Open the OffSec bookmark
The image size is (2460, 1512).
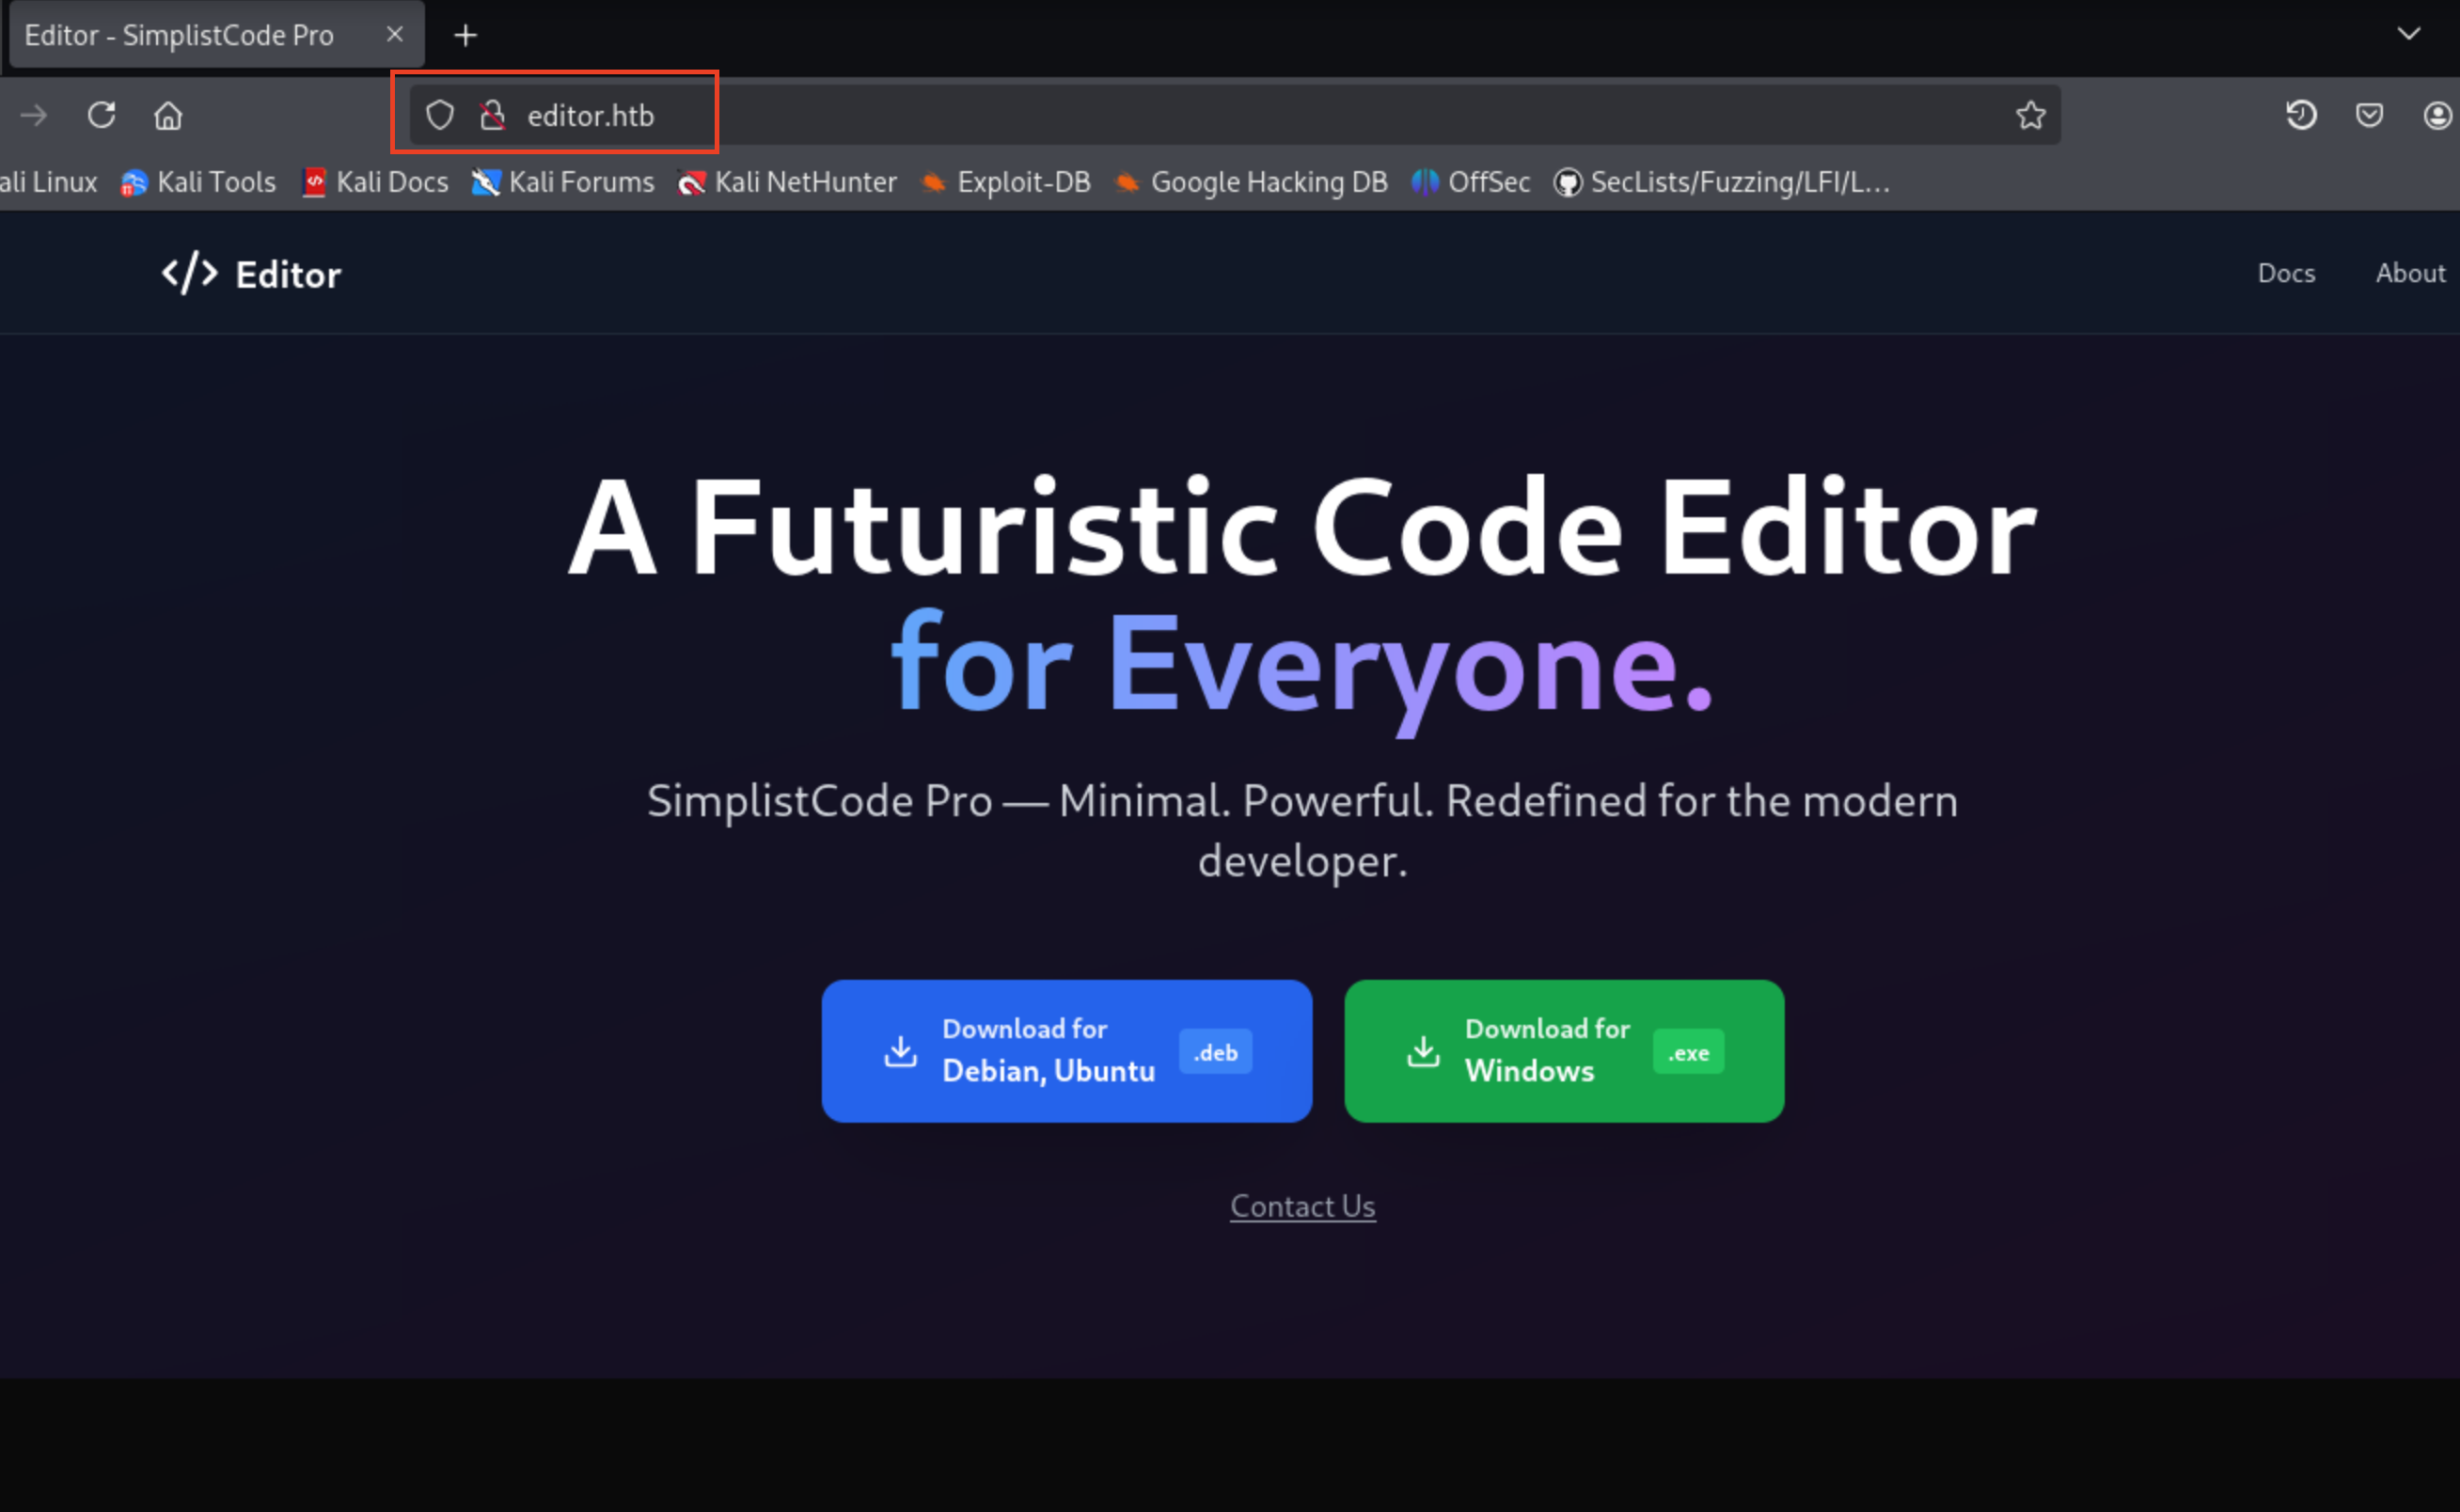click(1470, 182)
